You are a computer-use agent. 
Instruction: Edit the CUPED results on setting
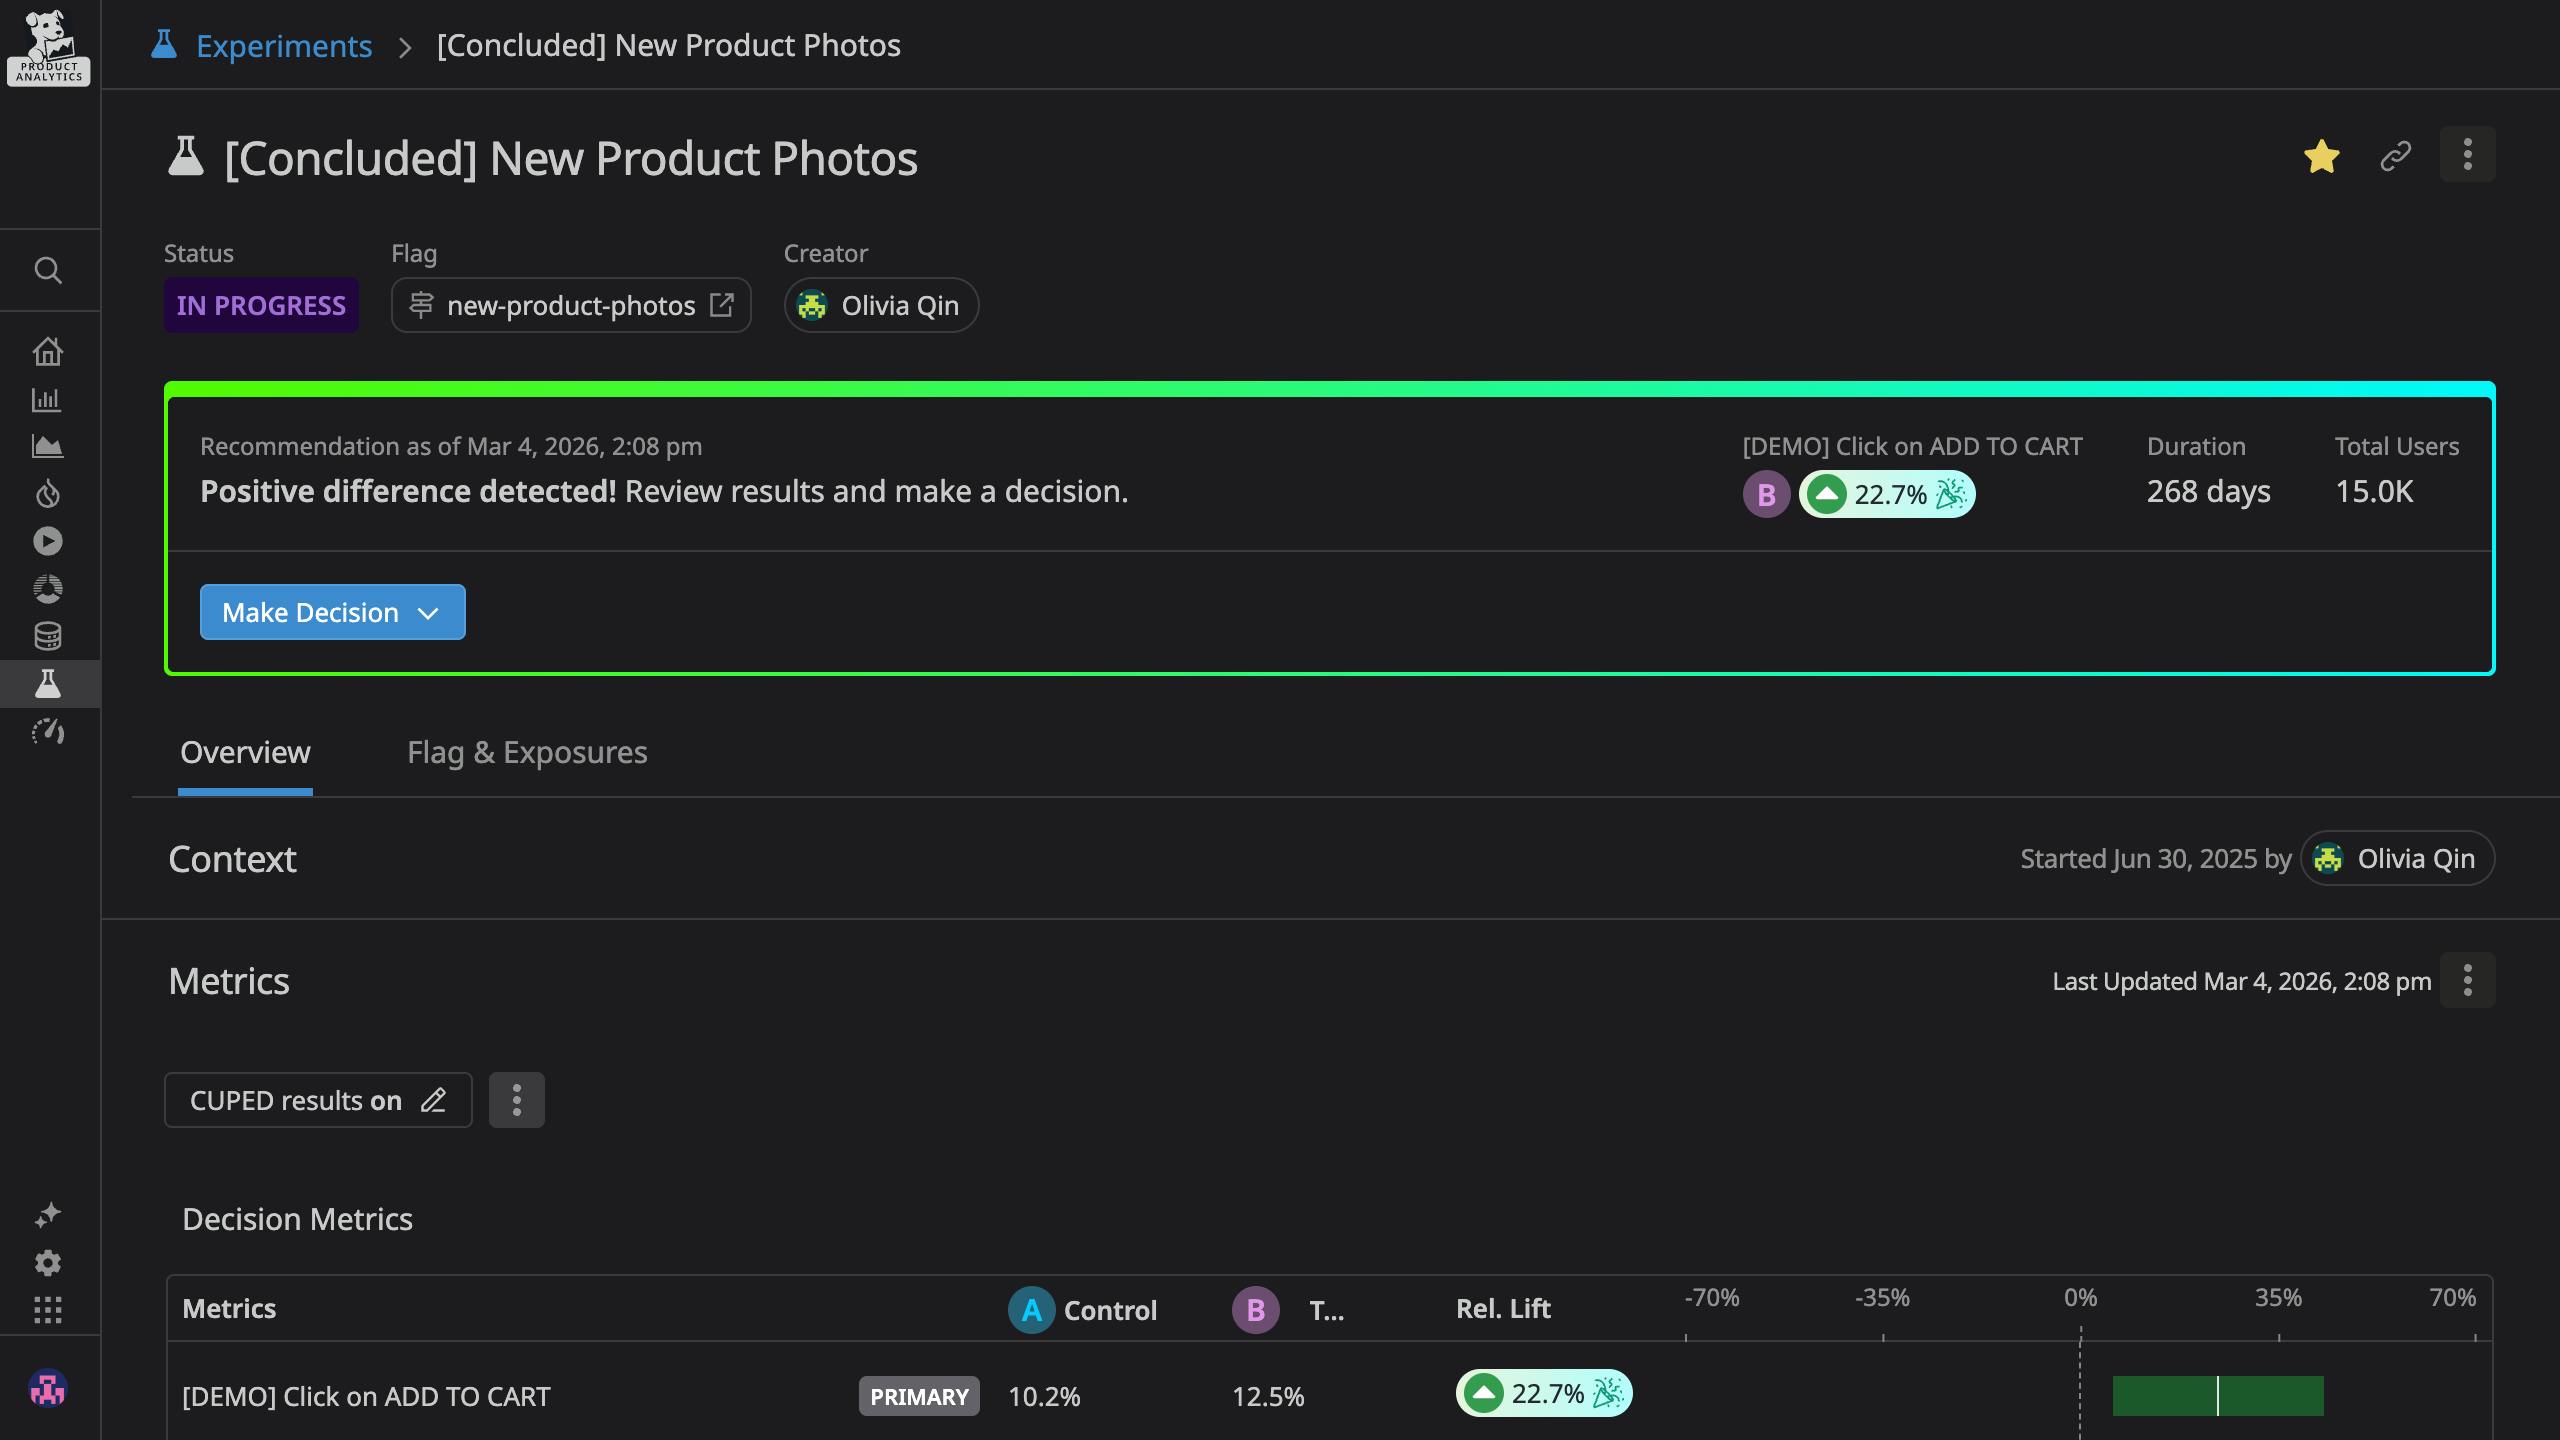pyautogui.click(x=434, y=1100)
